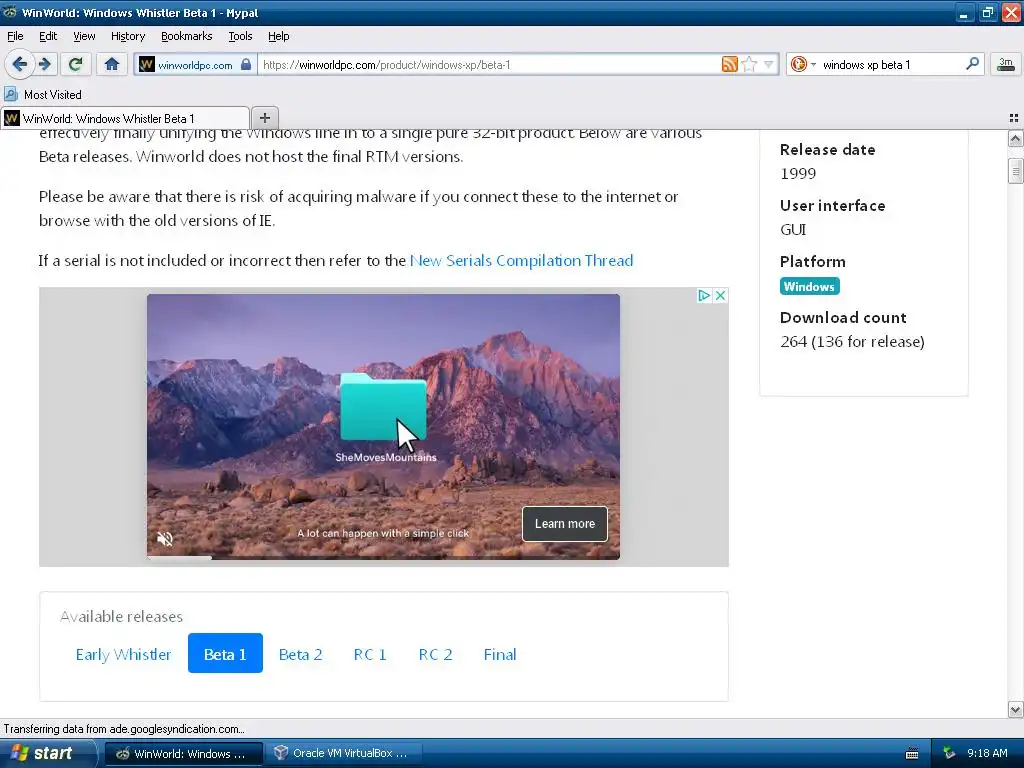Click the address bar URL field

[488, 65]
